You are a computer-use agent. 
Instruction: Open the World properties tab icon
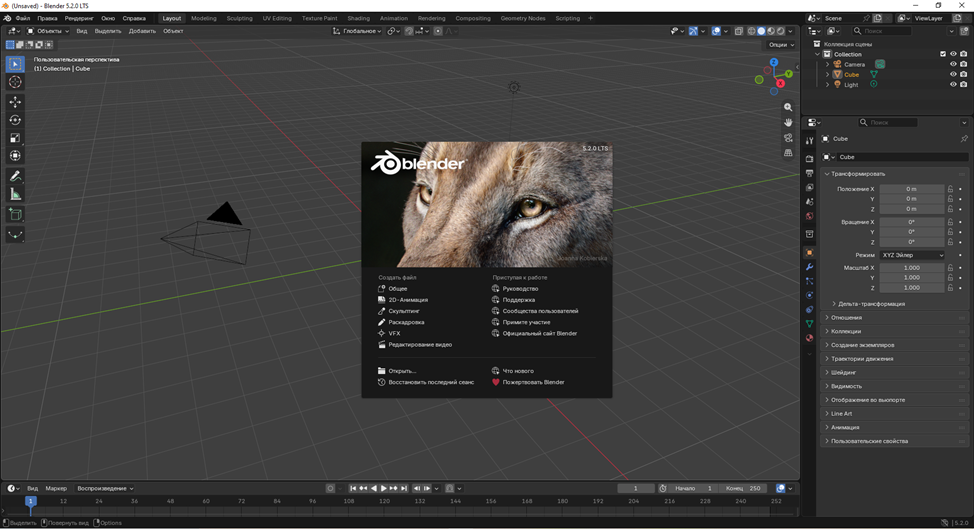pos(809,216)
